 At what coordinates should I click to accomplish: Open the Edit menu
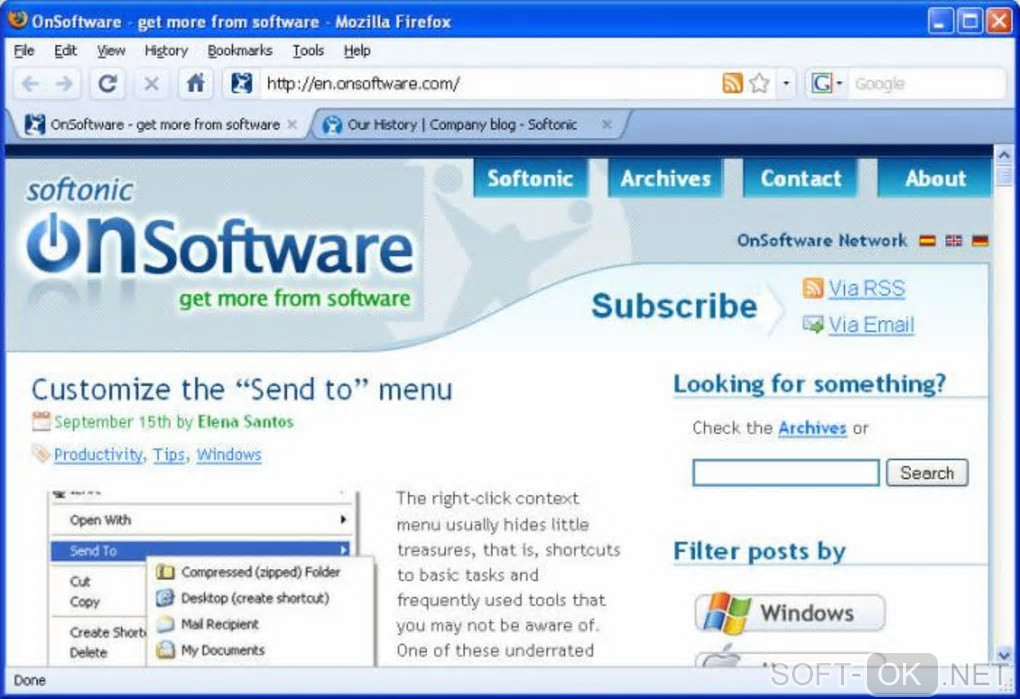coord(65,51)
